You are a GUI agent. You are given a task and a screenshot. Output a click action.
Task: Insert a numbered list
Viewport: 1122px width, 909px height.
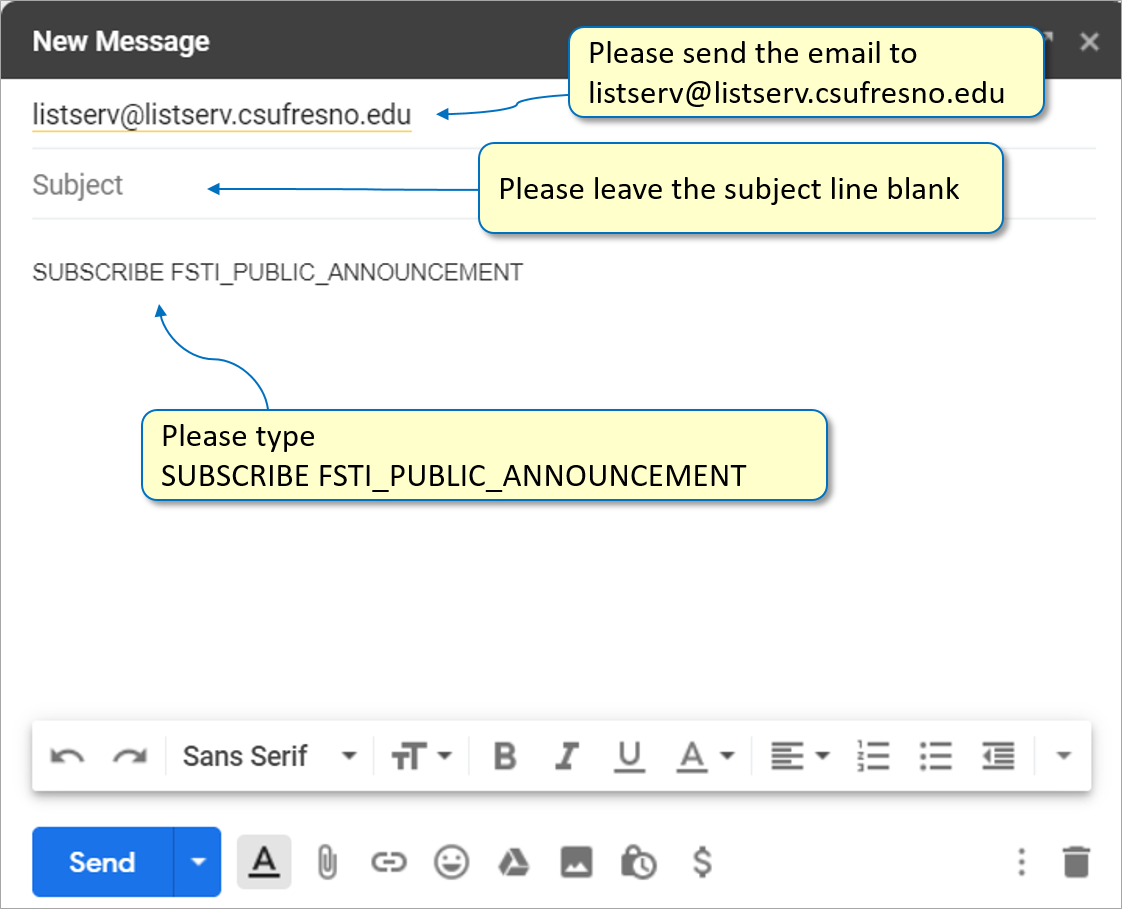pos(873,756)
